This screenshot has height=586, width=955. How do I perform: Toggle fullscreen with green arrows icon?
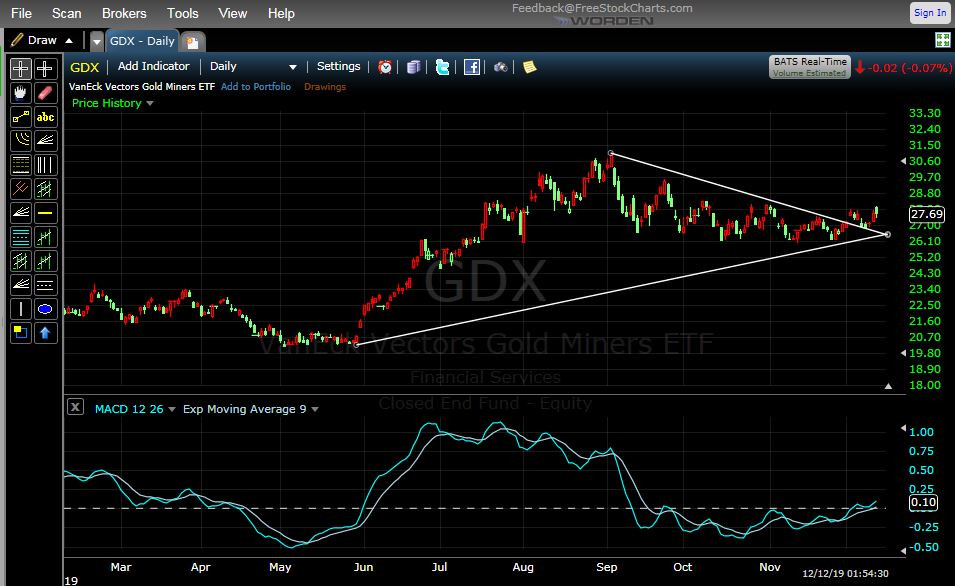coord(942,40)
